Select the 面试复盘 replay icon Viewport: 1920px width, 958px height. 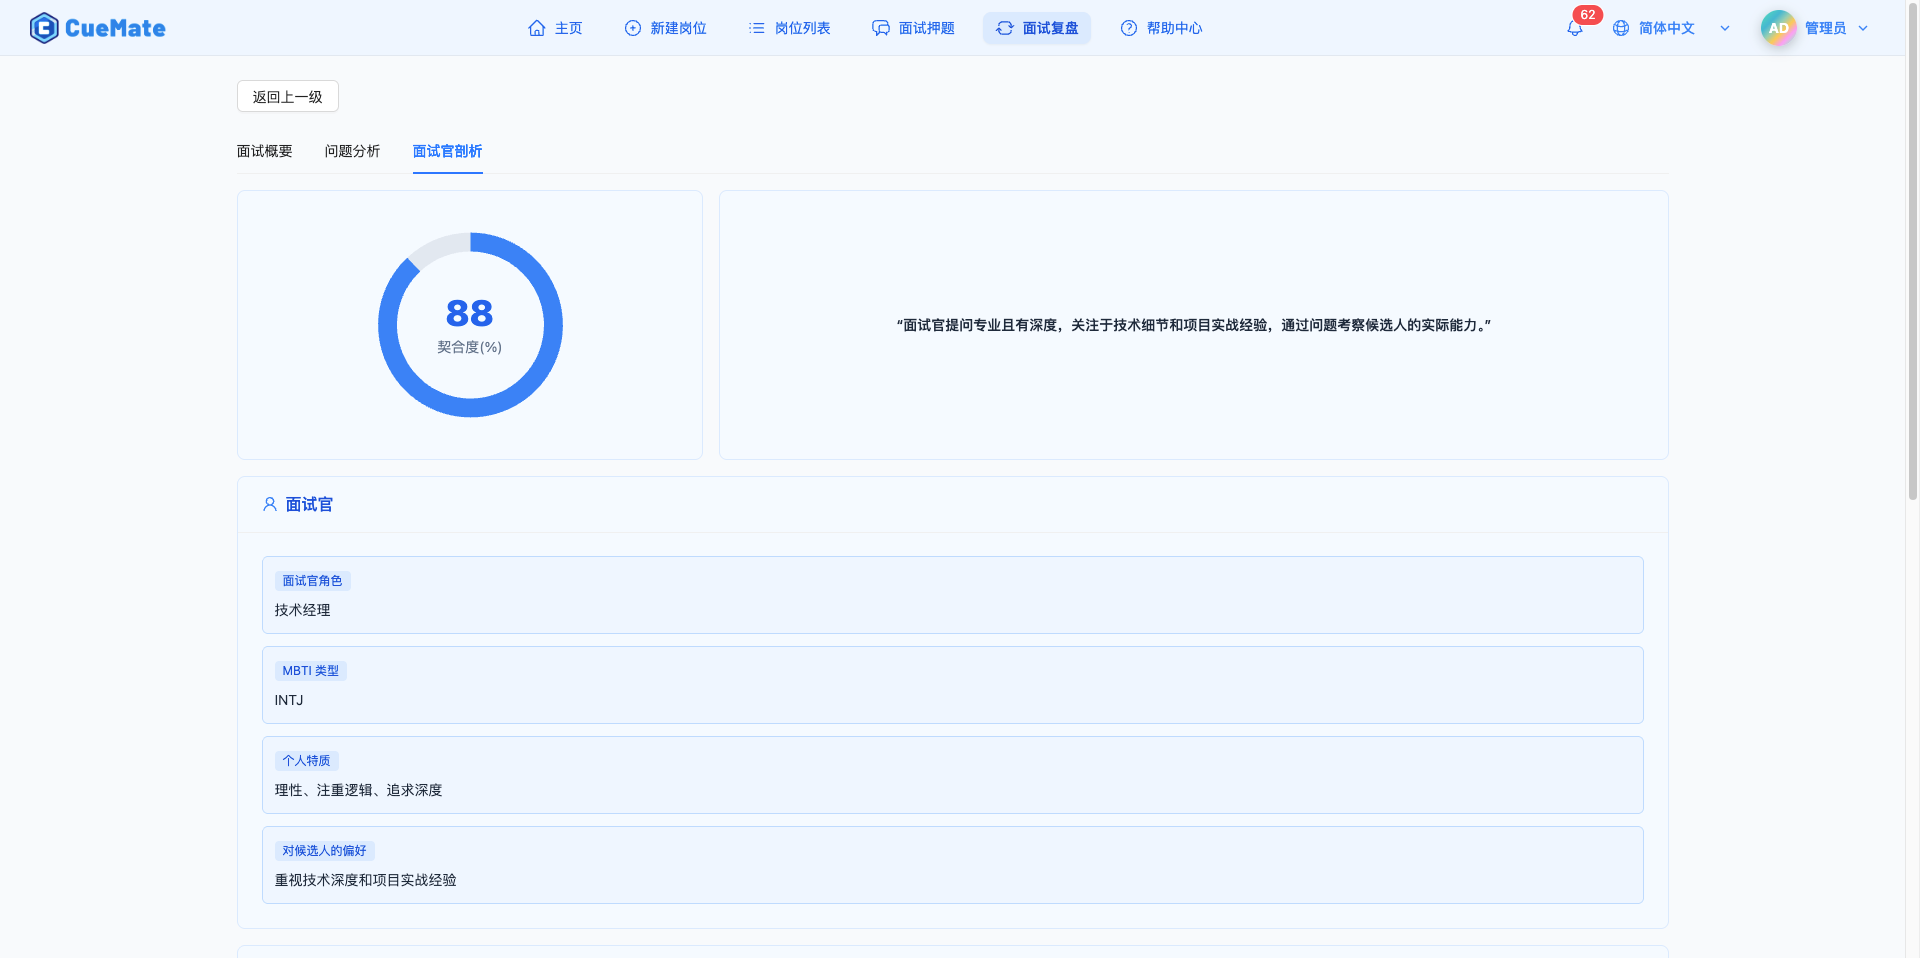(x=1004, y=28)
